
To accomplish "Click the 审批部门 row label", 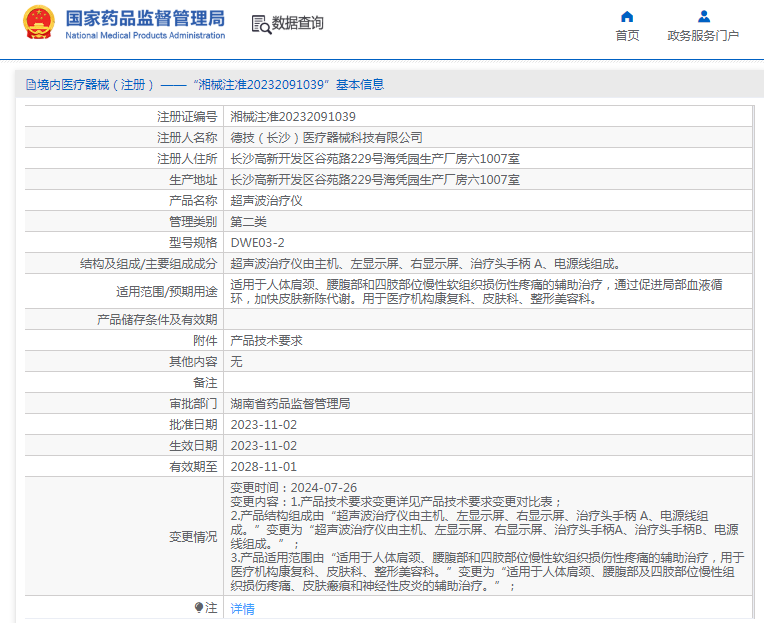I will [193, 403].
